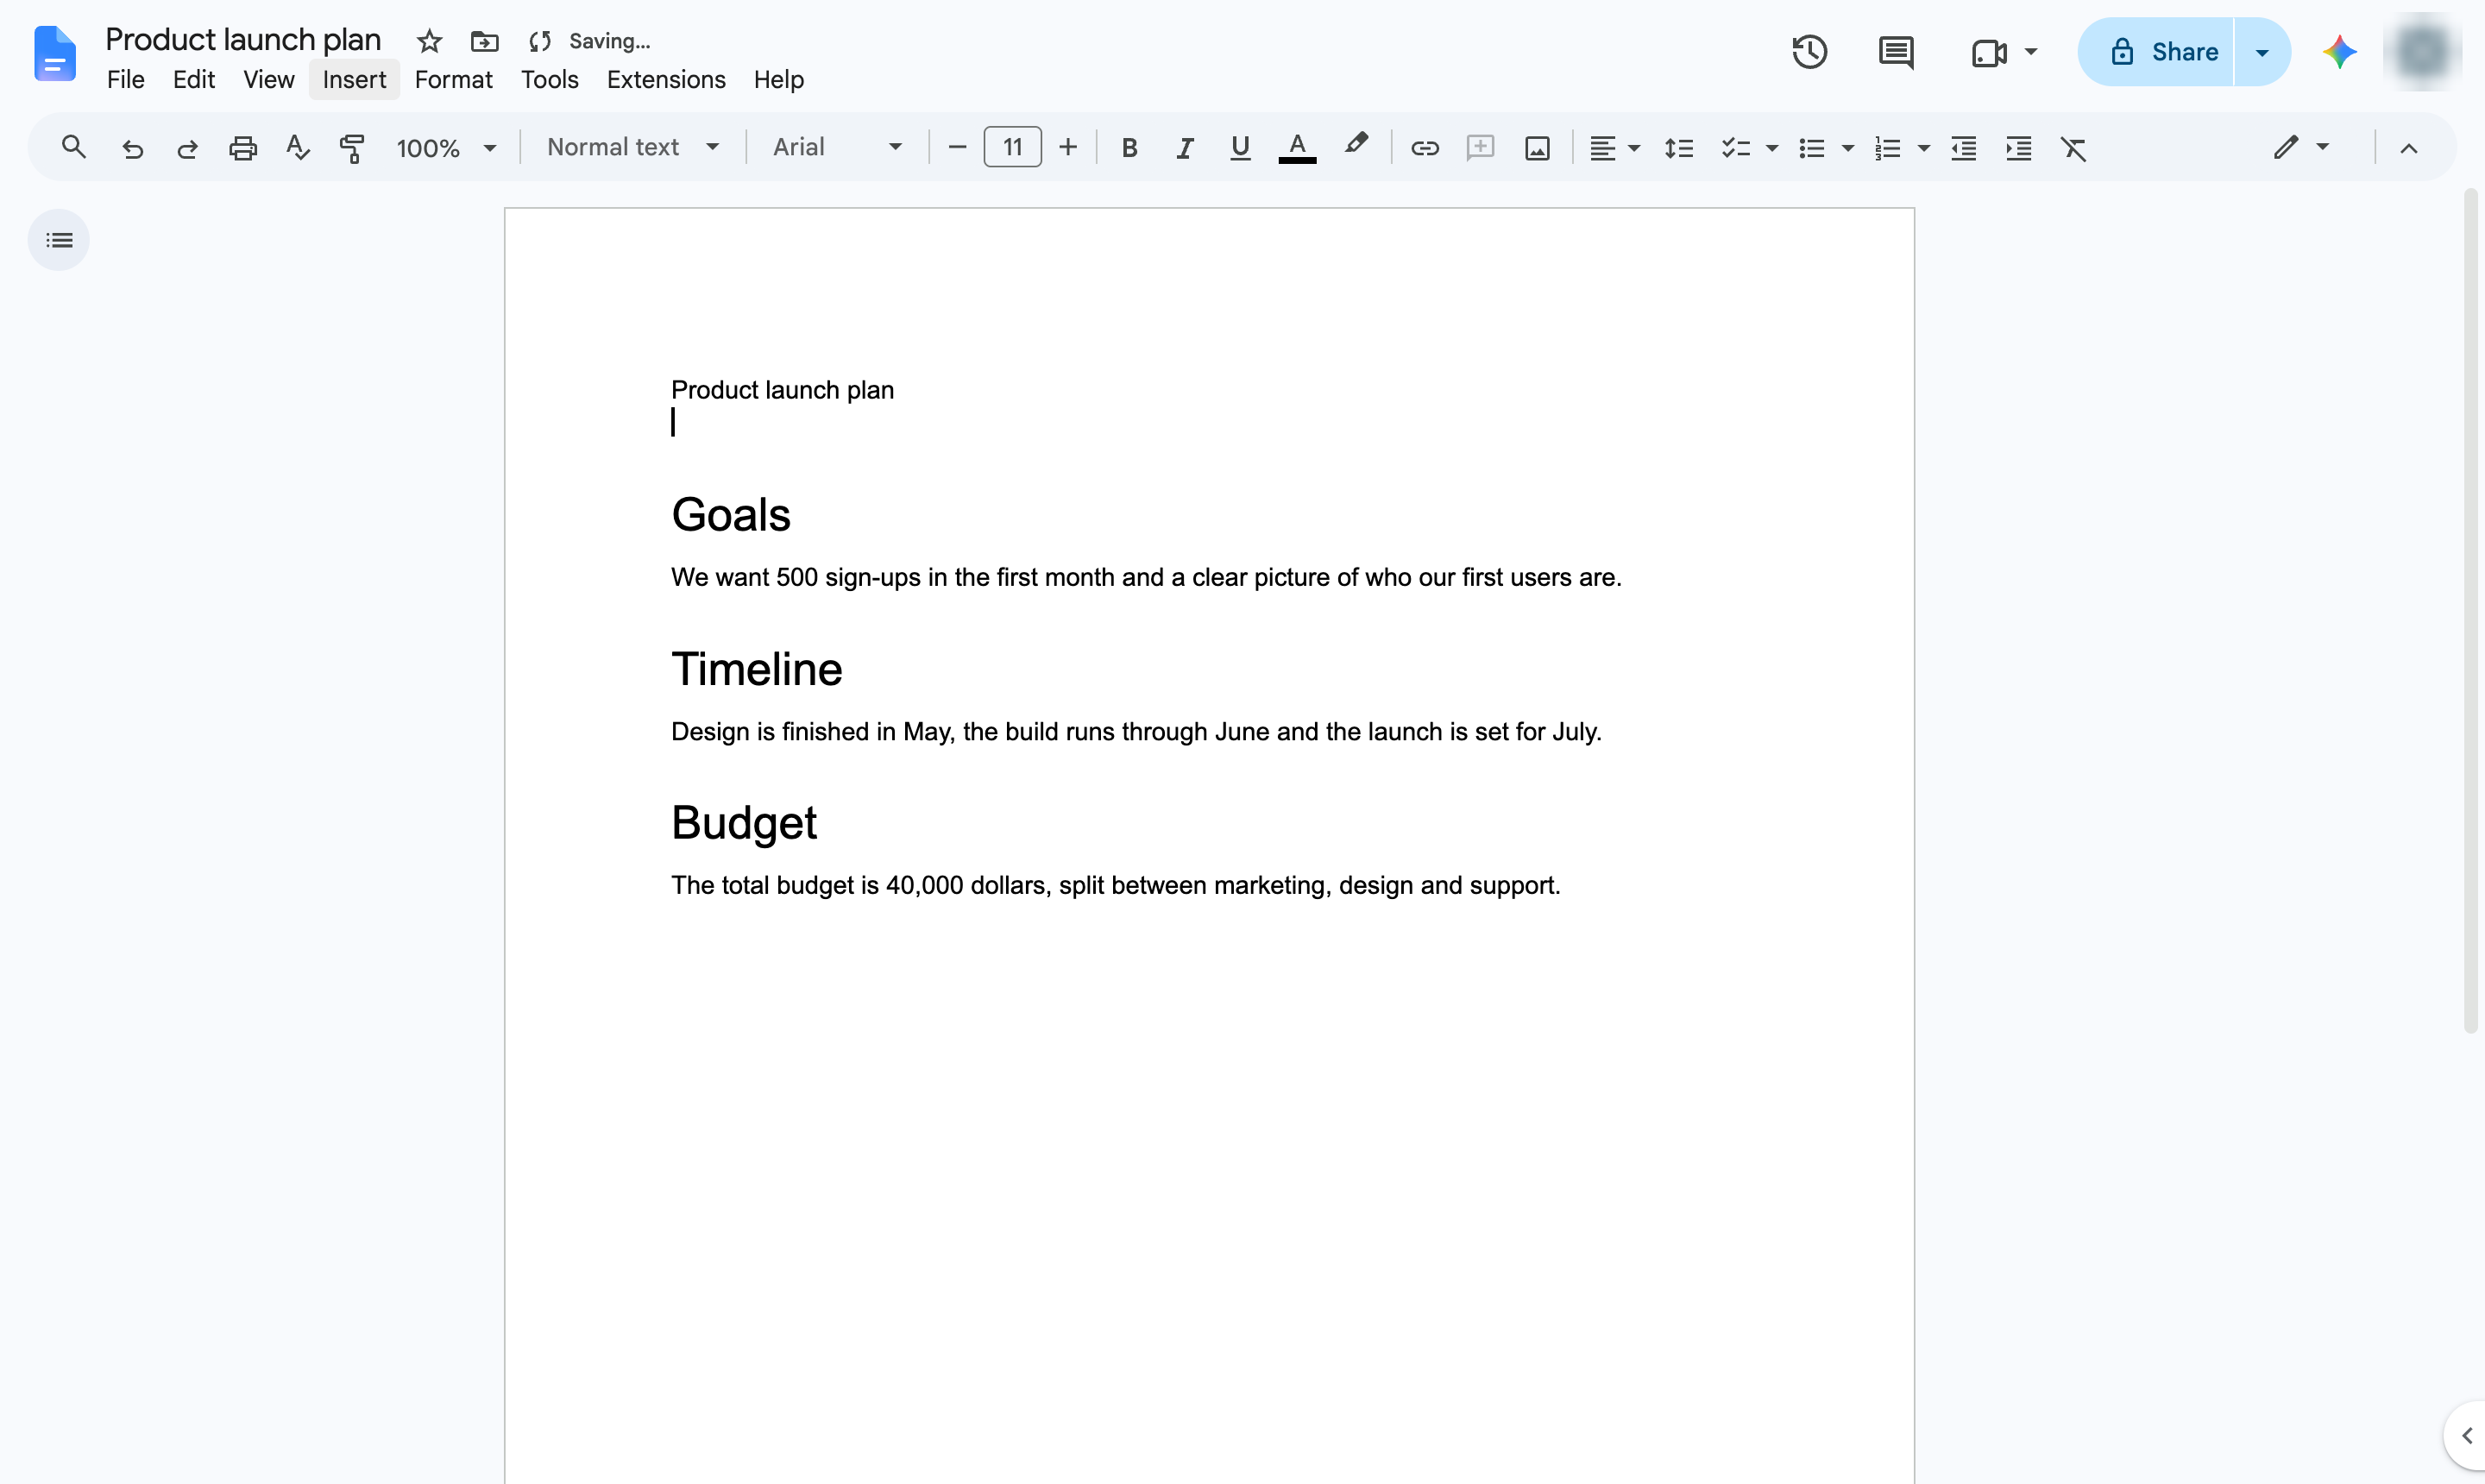Toggle bold formatting
The image size is (2485, 1484).
(1129, 148)
